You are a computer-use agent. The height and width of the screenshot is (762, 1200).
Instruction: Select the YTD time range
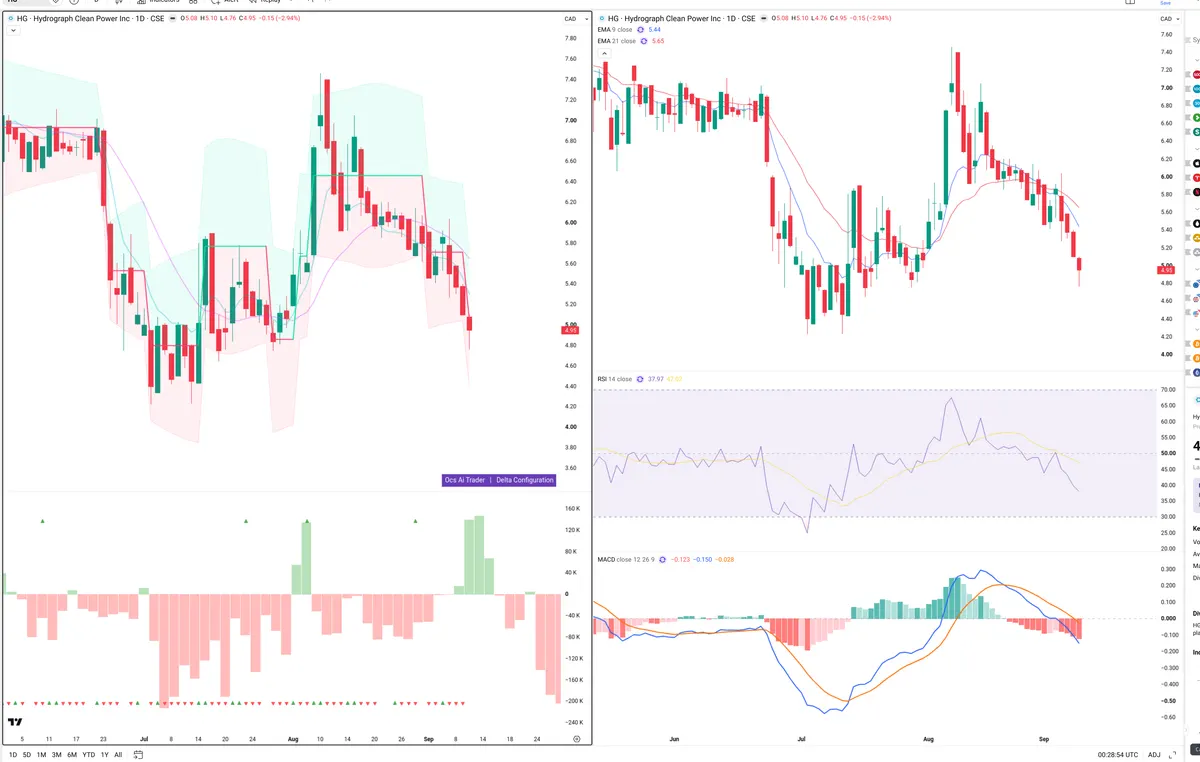coord(89,755)
